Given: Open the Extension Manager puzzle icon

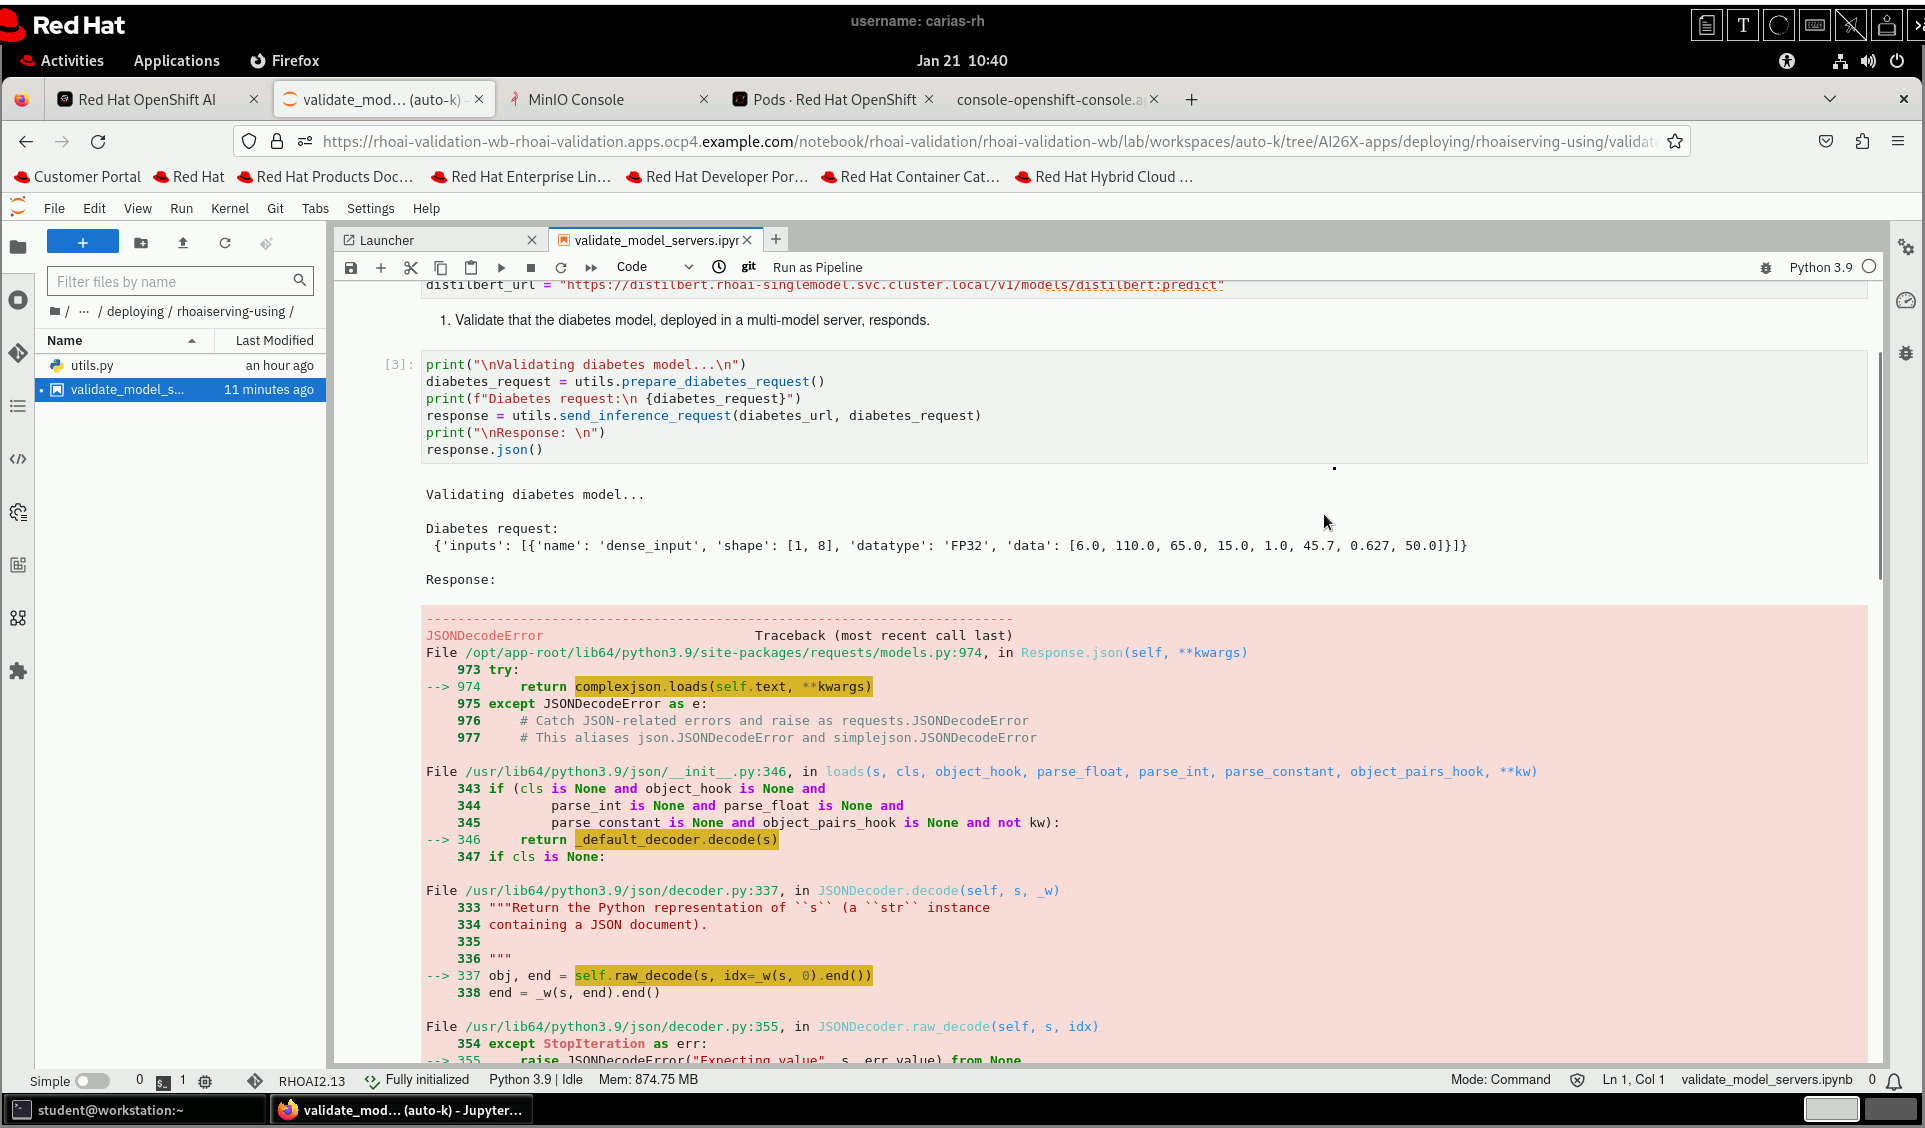Looking at the screenshot, I should pos(18,671).
